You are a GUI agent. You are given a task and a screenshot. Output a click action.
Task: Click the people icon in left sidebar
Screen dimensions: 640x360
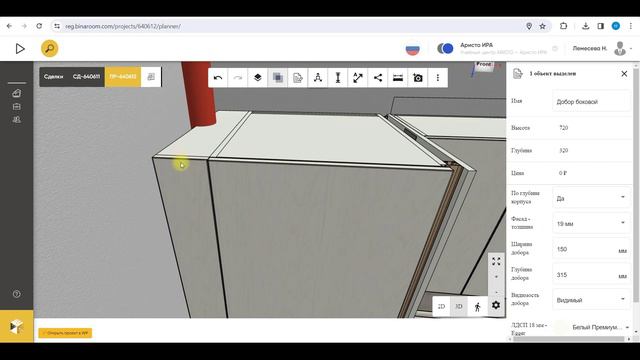[x=16, y=120]
